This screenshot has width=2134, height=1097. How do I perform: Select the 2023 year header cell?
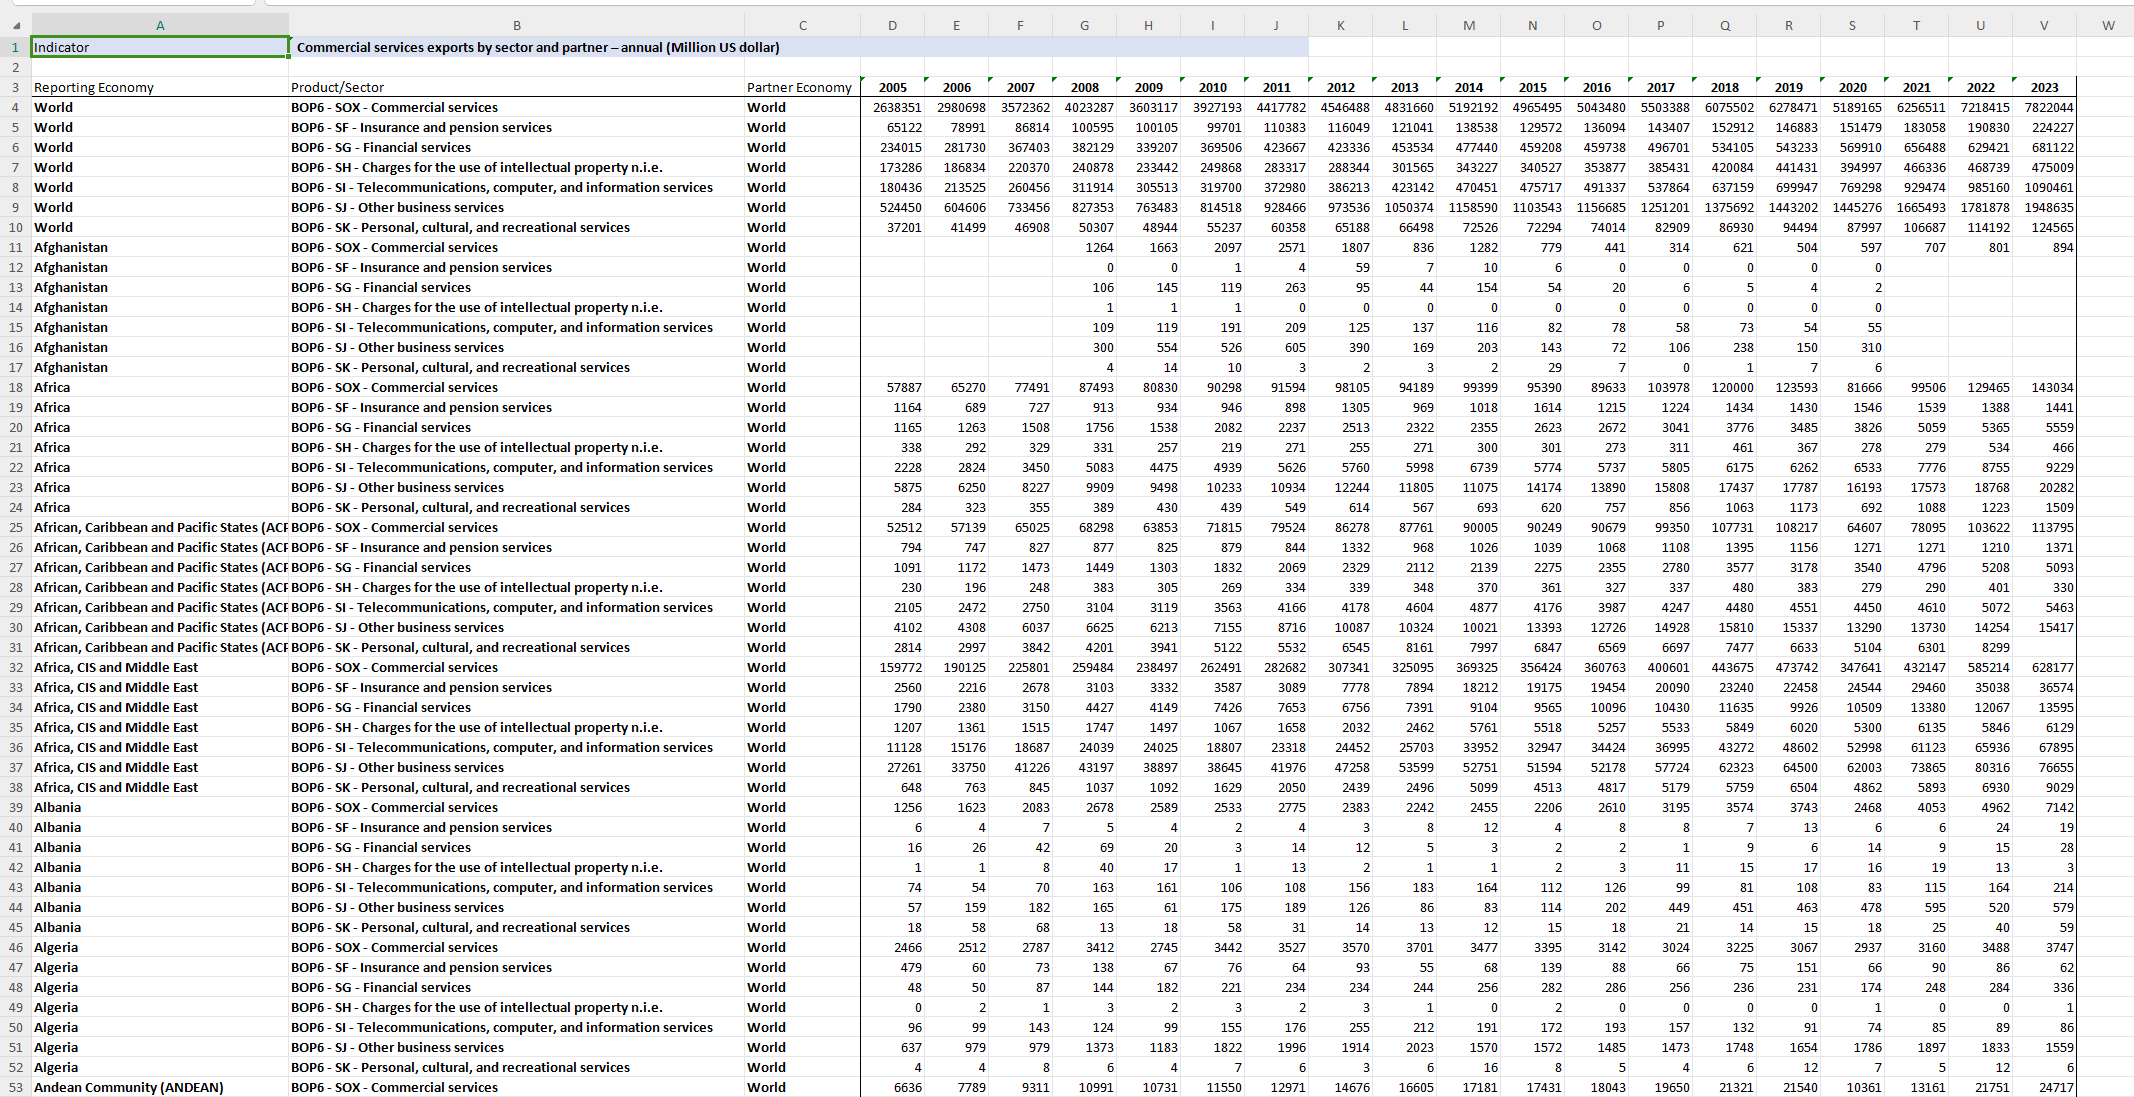(x=2044, y=87)
